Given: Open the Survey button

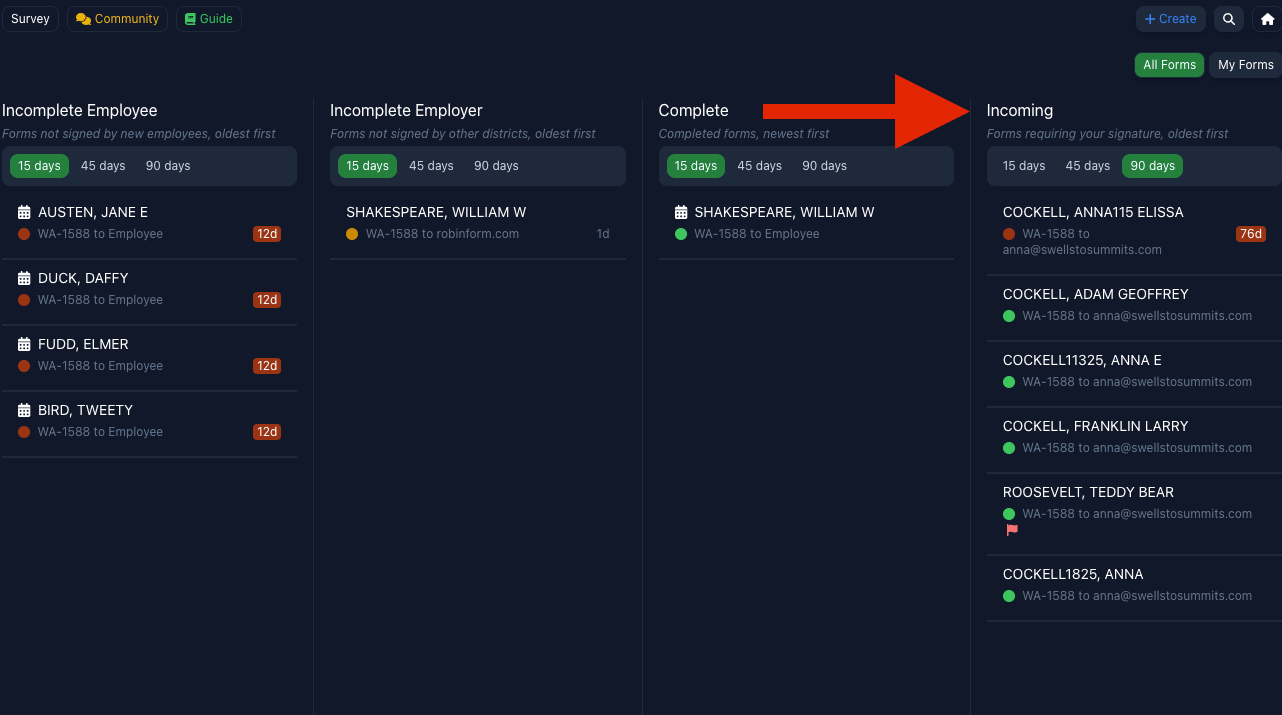Looking at the screenshot, I should point(30,19).
